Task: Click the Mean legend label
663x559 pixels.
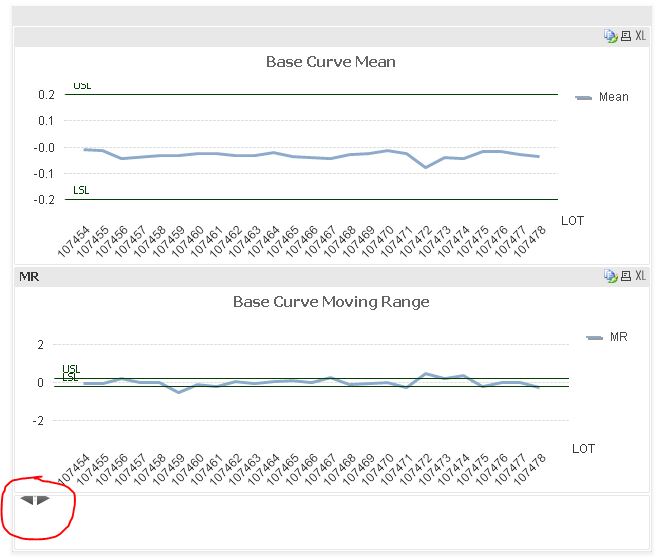Action: tap(614, 97)
